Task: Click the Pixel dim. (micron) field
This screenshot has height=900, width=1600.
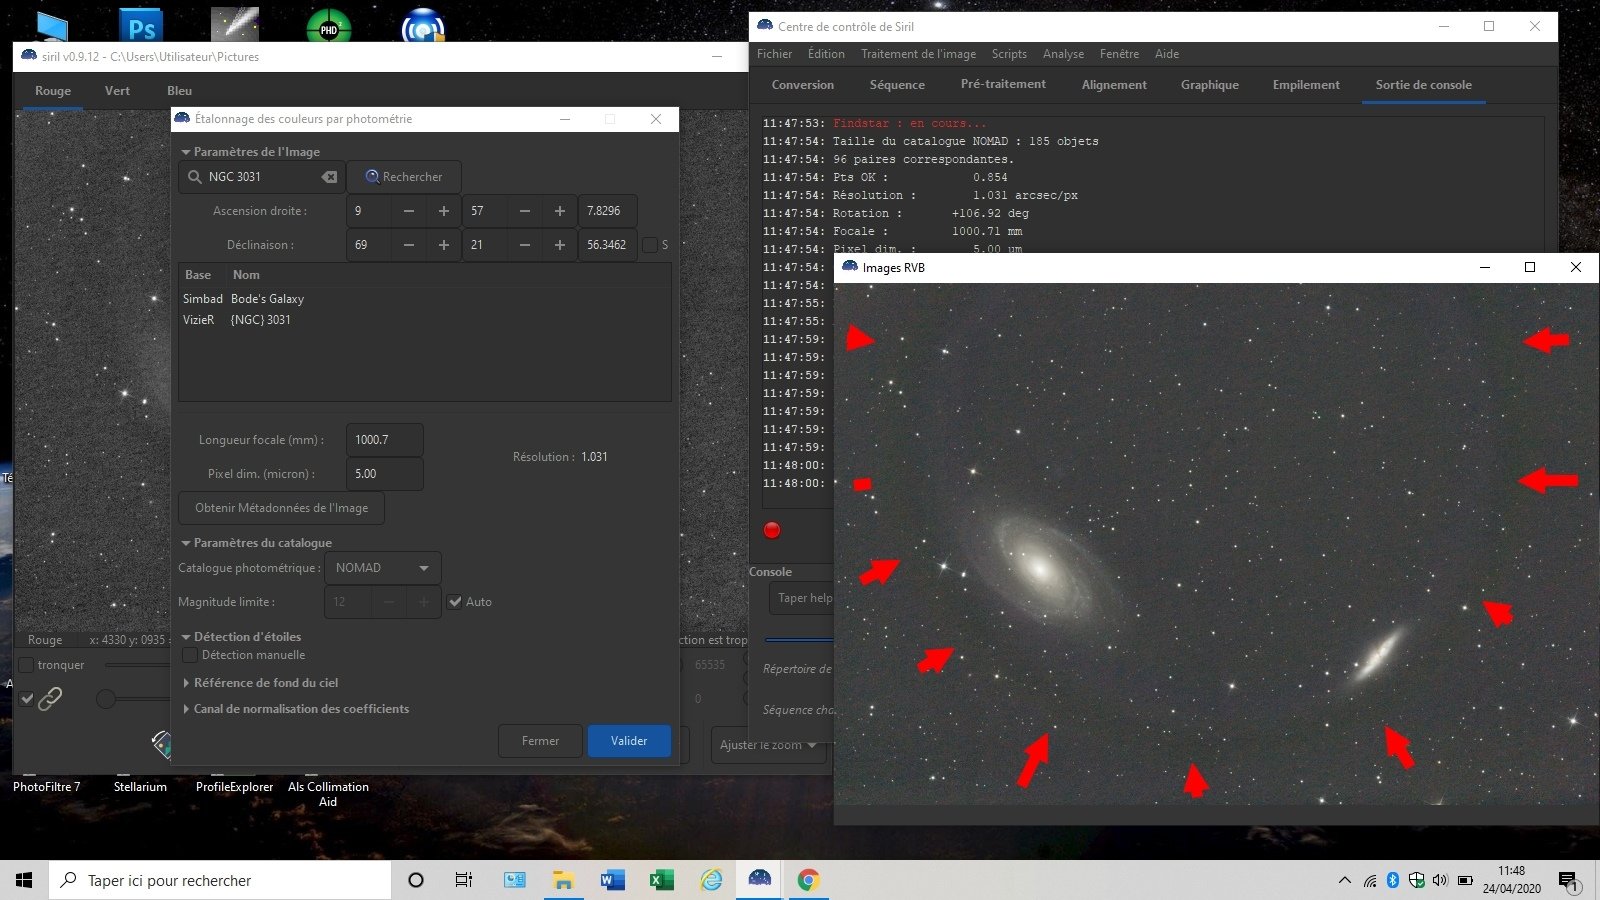Action: 384,474
